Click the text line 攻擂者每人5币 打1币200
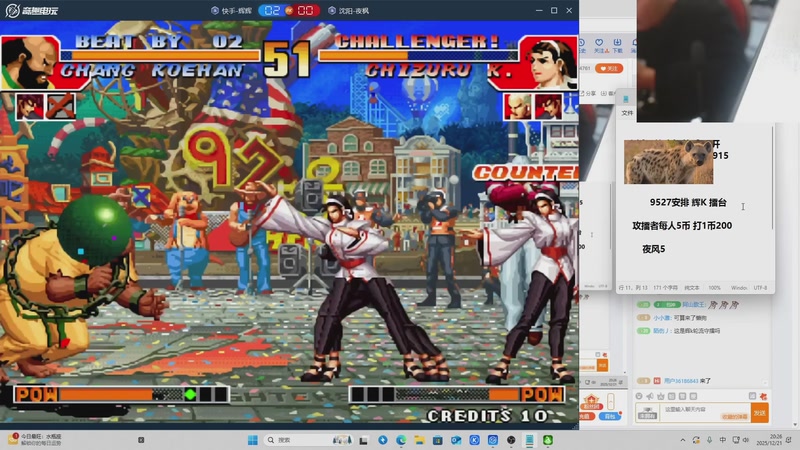This screenshot has width=800, height=450. [x=682, y=226]
